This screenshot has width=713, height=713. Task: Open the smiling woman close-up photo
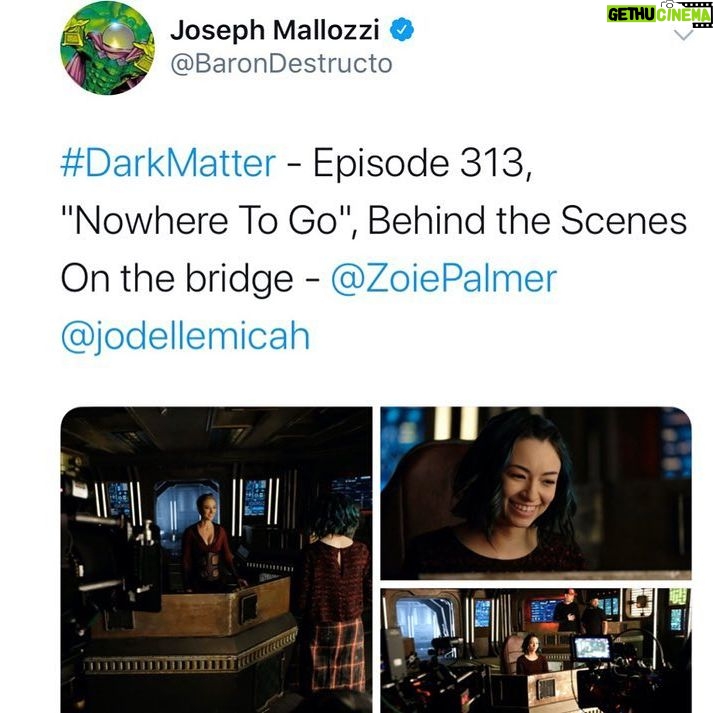536,493
